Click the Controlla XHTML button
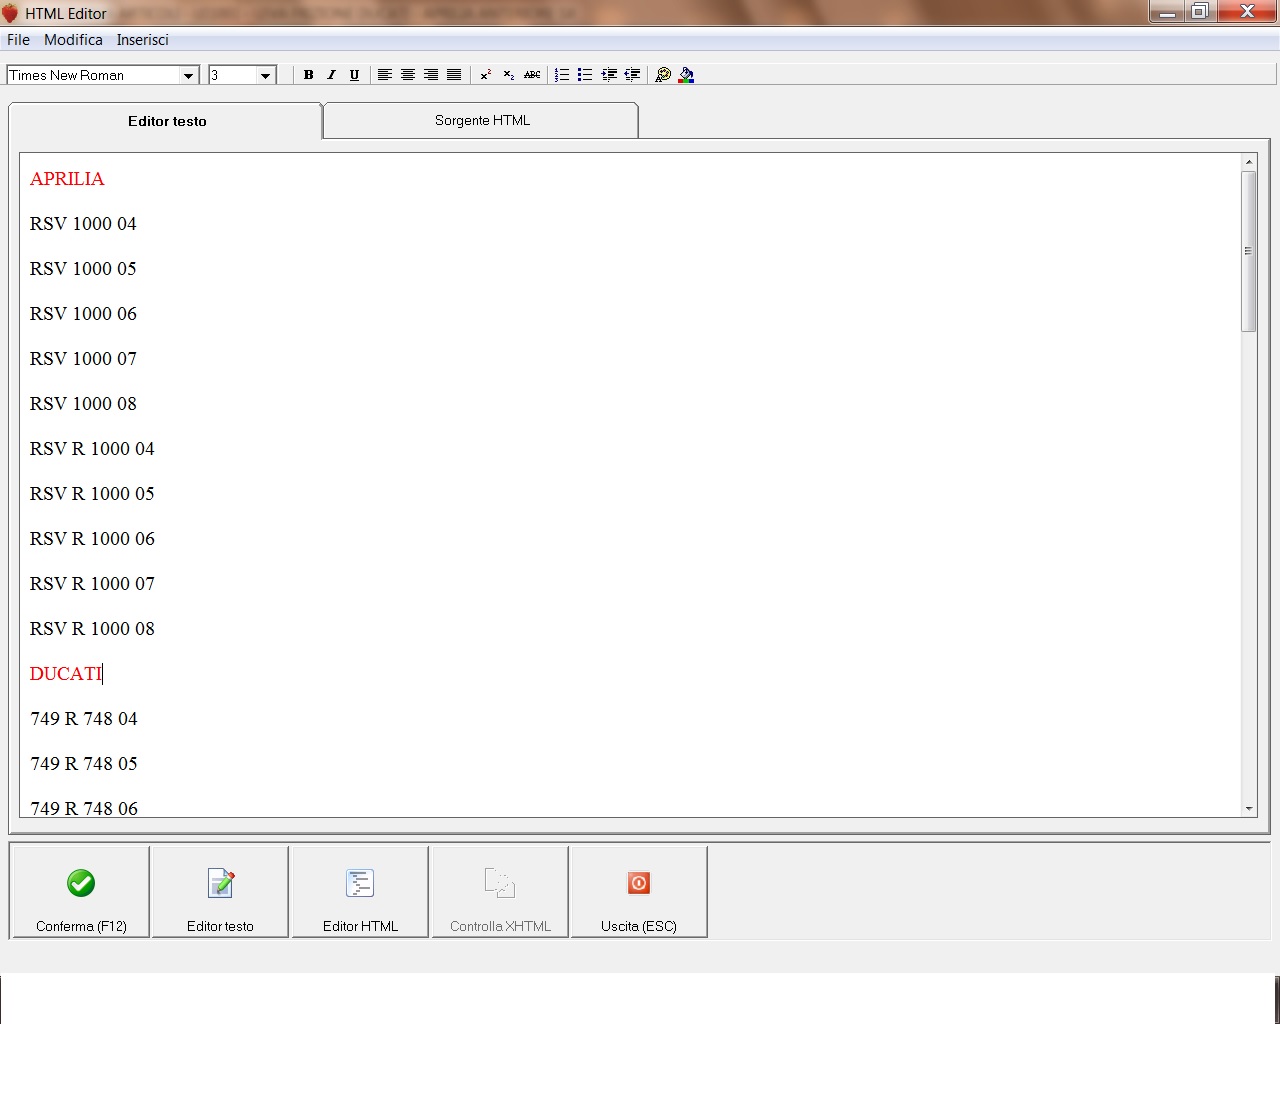The height and width of the screenshot is (1093, 1280). (x=500, y=892)
